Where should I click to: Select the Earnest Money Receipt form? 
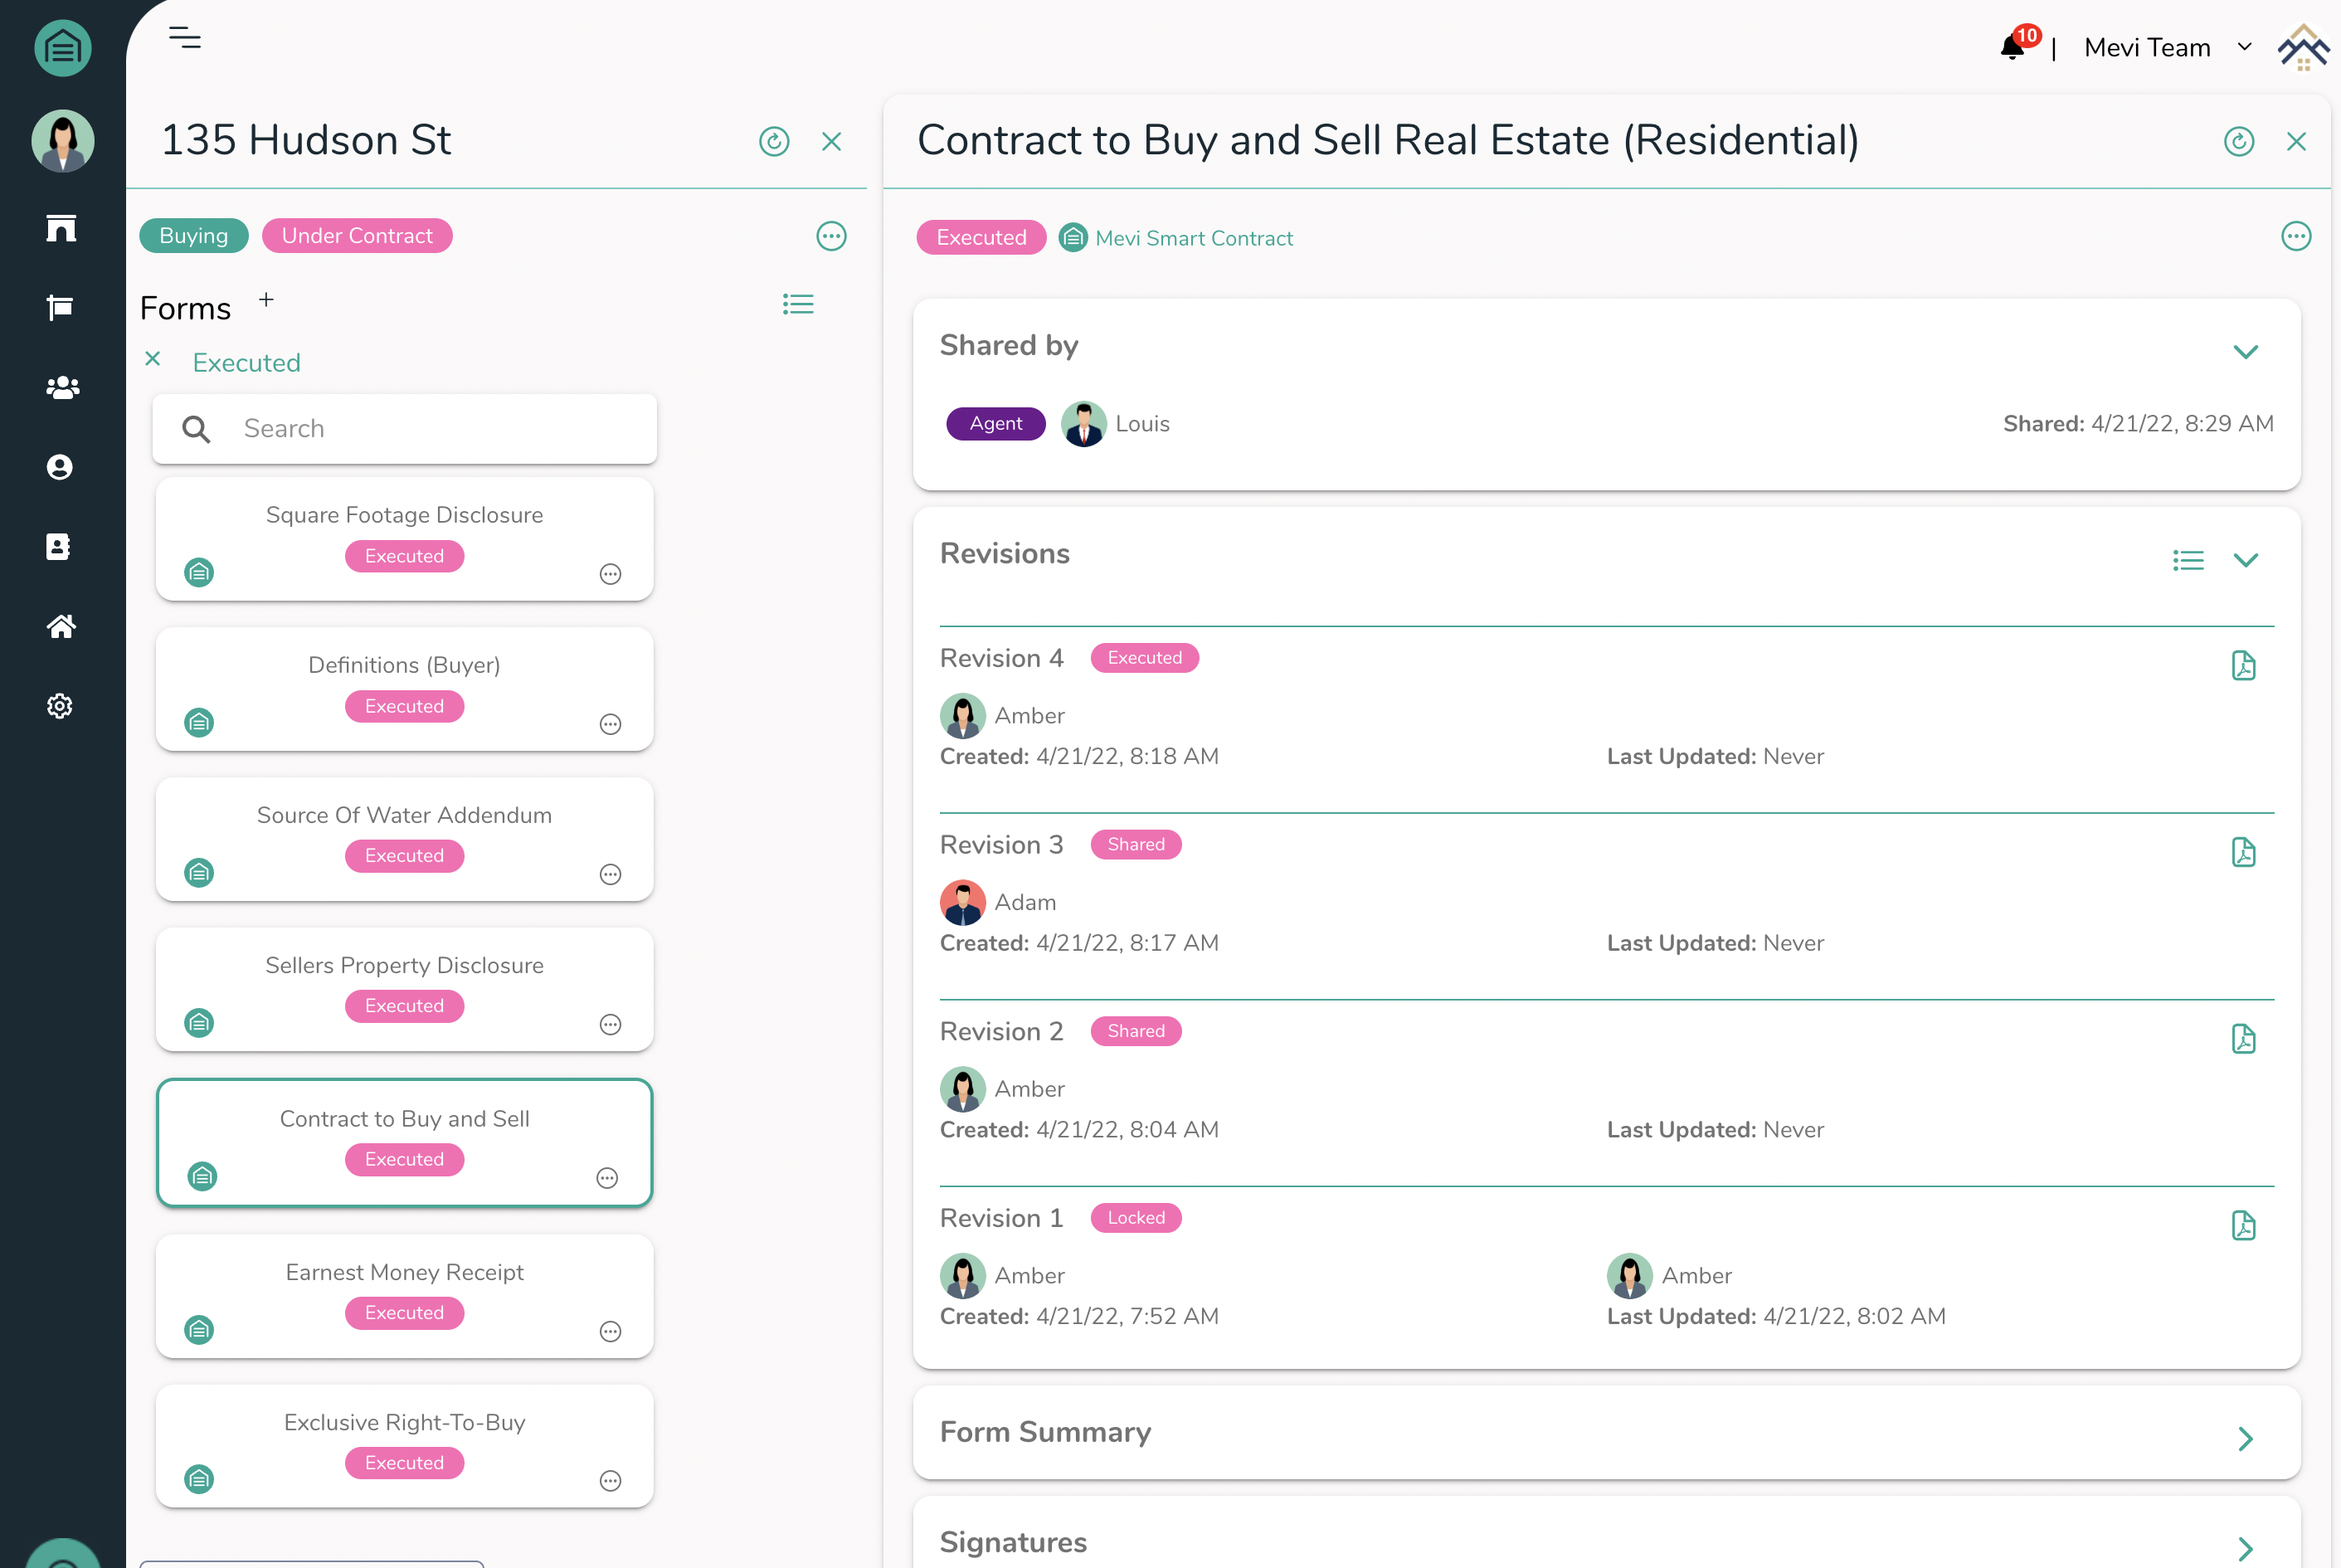click(404, 1272)
